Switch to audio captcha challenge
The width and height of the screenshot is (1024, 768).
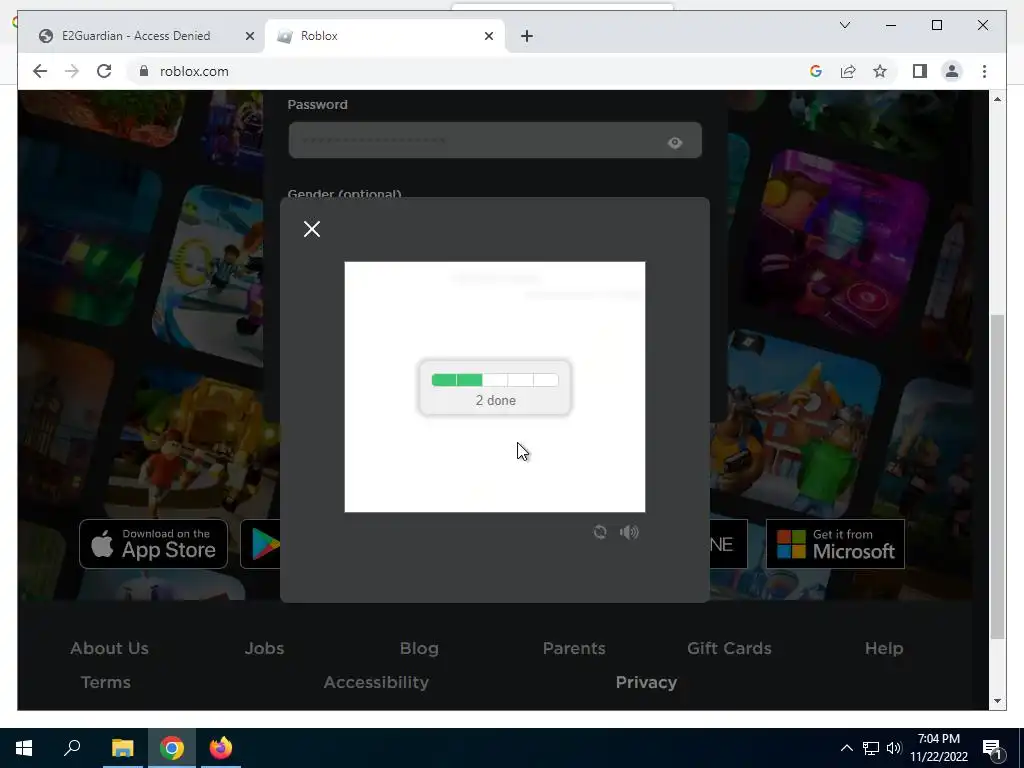629,532
